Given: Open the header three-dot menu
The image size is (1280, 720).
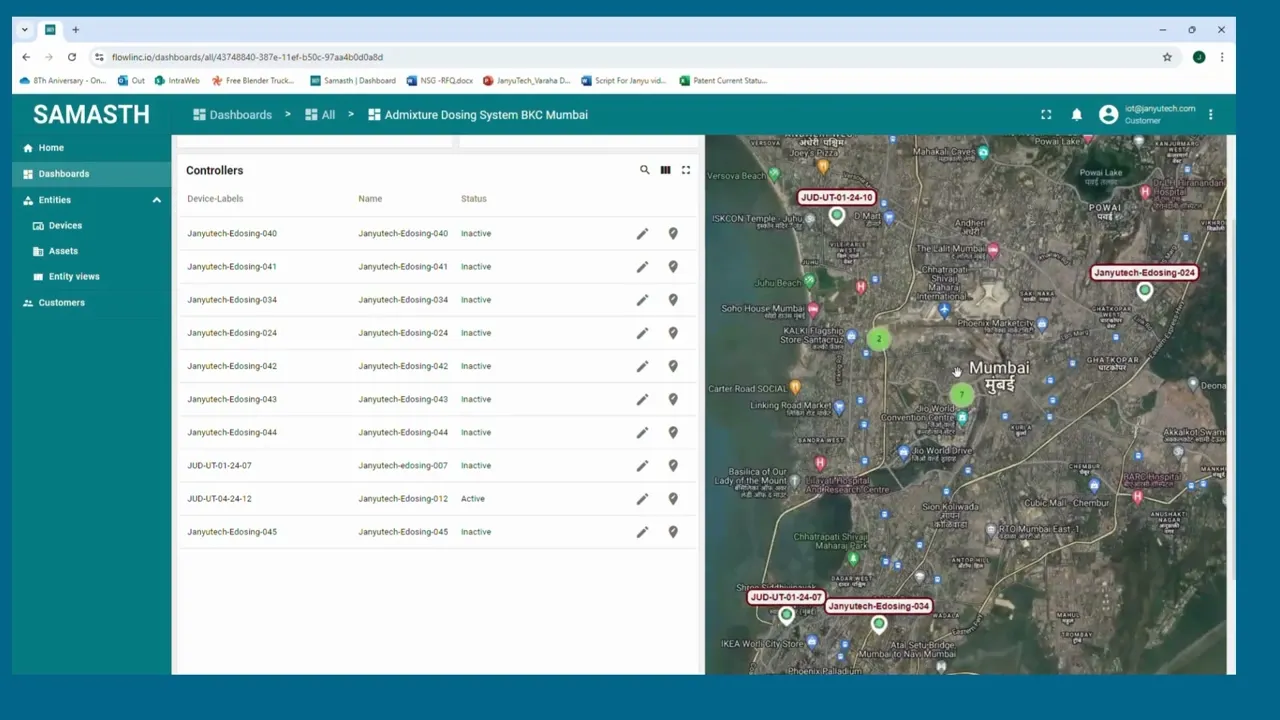Looking at the screenshot, I should (x=1210, y=115).
